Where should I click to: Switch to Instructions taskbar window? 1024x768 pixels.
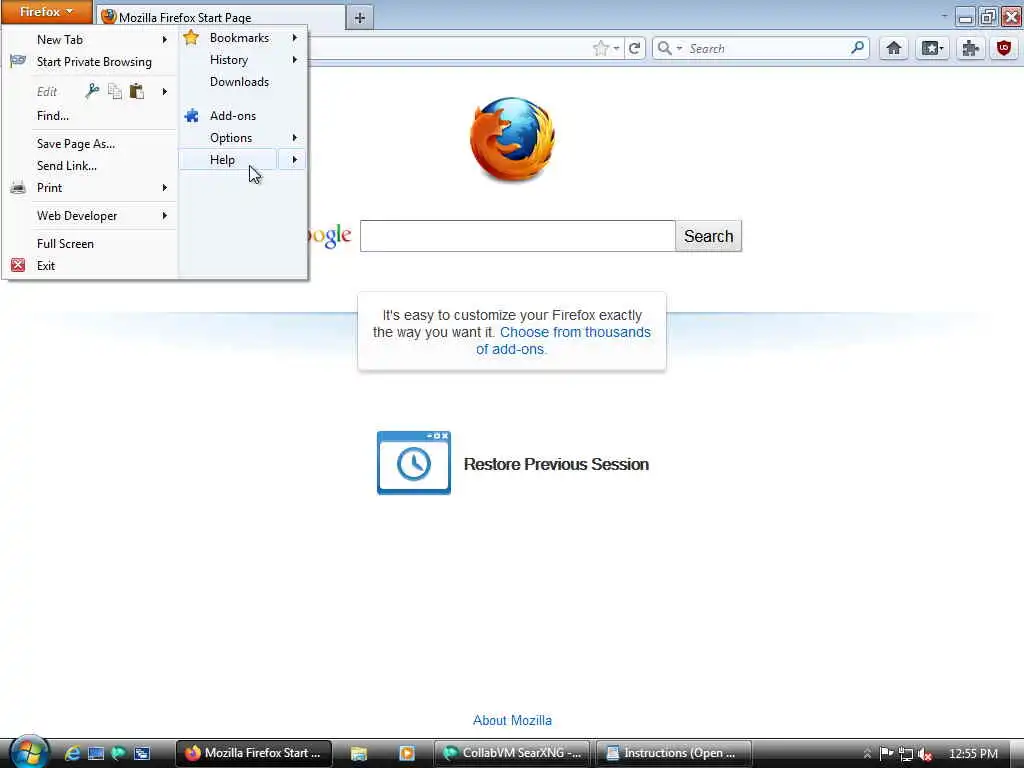[x=674, y=753]
